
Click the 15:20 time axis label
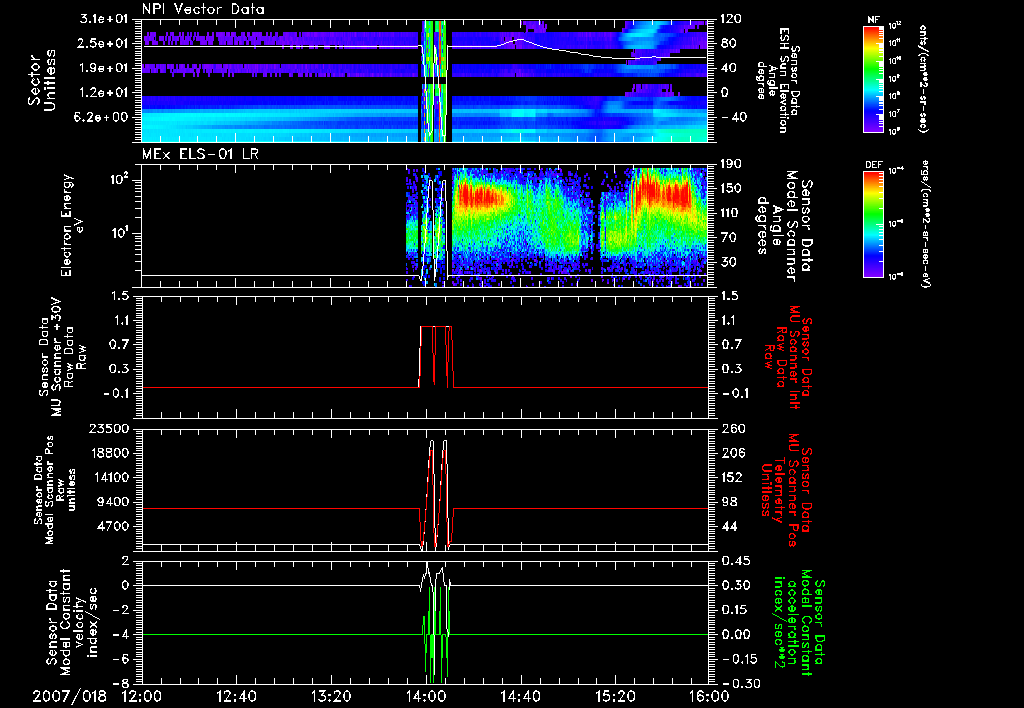(614, 695)
